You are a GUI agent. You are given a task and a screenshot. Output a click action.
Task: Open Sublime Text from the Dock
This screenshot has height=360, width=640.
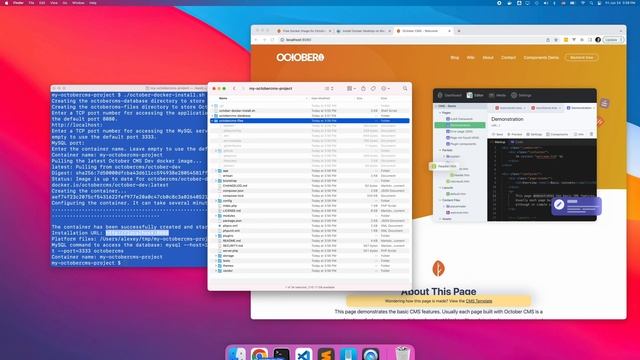(326, 354)
